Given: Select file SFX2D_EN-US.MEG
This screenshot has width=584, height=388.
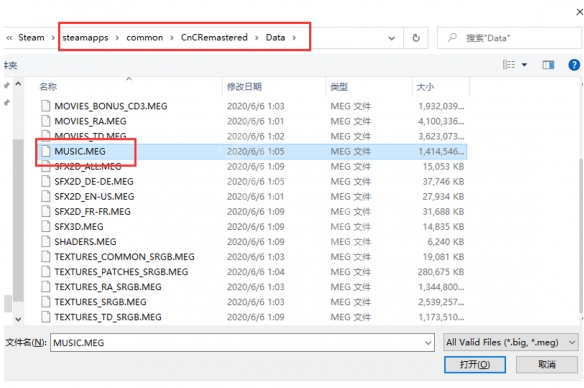Looking at the screenshot, I should tap(94, 196).
